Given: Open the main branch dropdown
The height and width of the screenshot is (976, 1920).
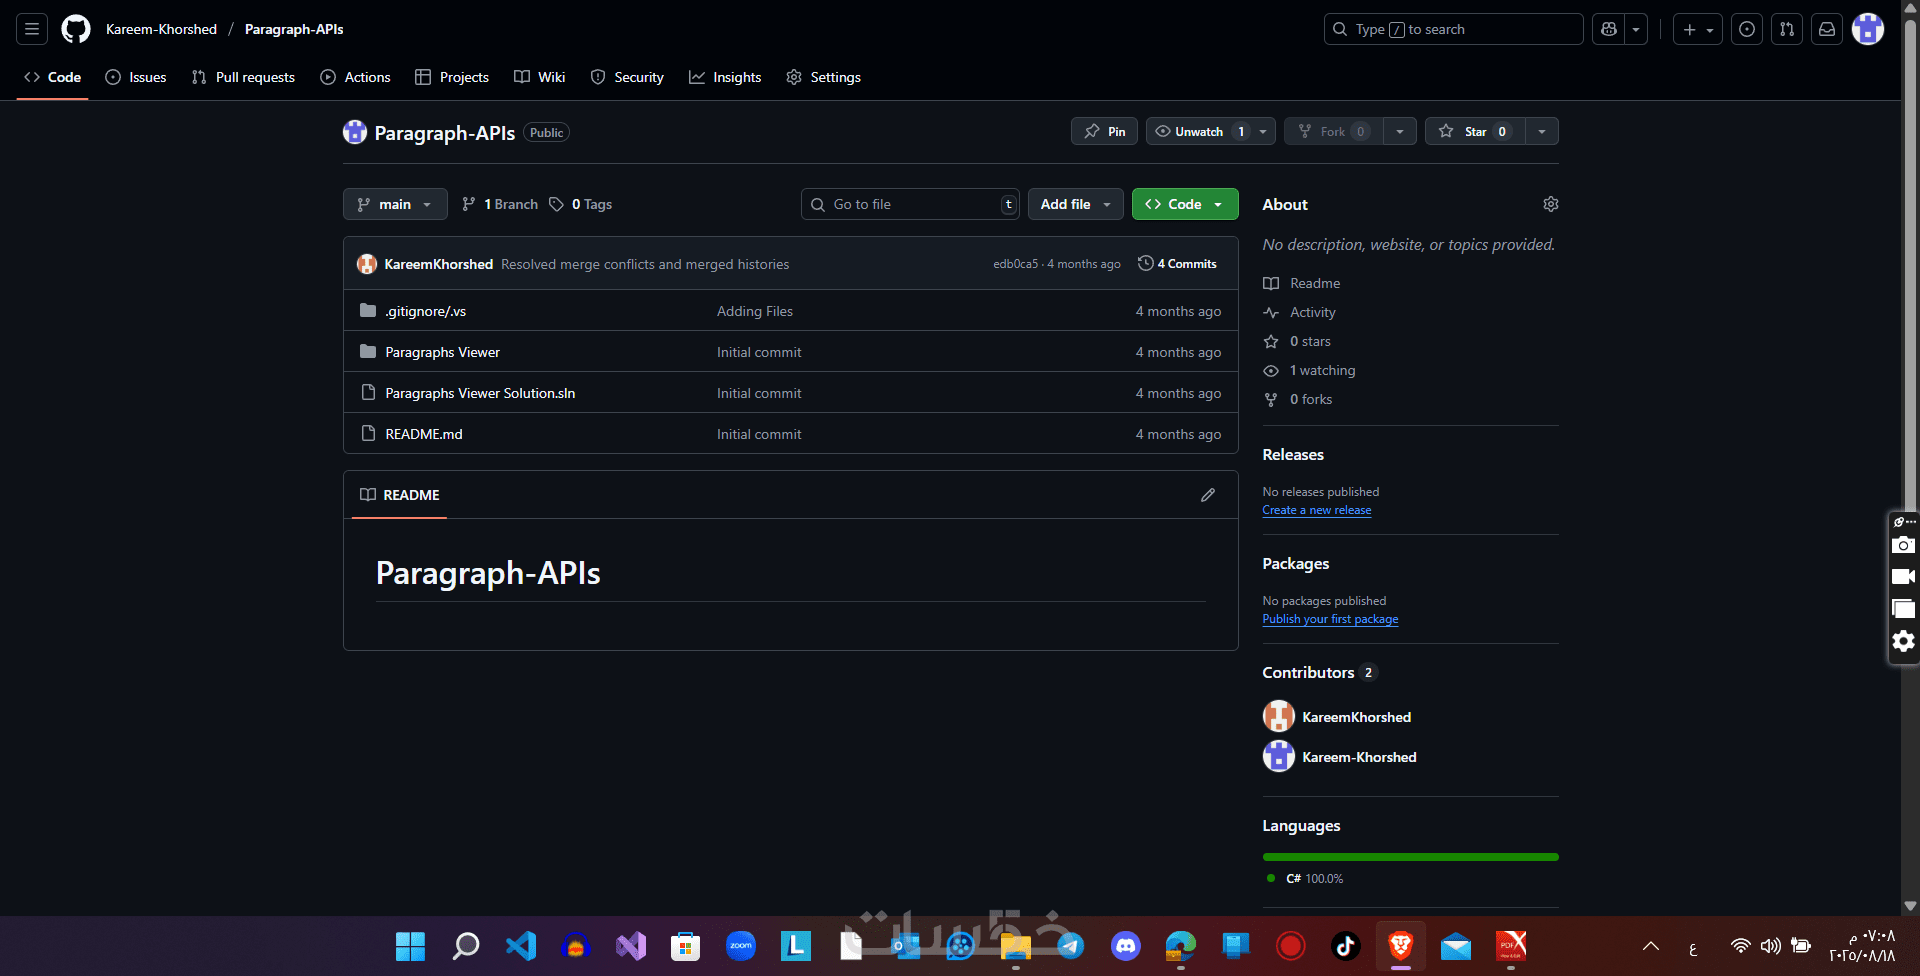Looking at the screenshot, I should tap(395, 204).
